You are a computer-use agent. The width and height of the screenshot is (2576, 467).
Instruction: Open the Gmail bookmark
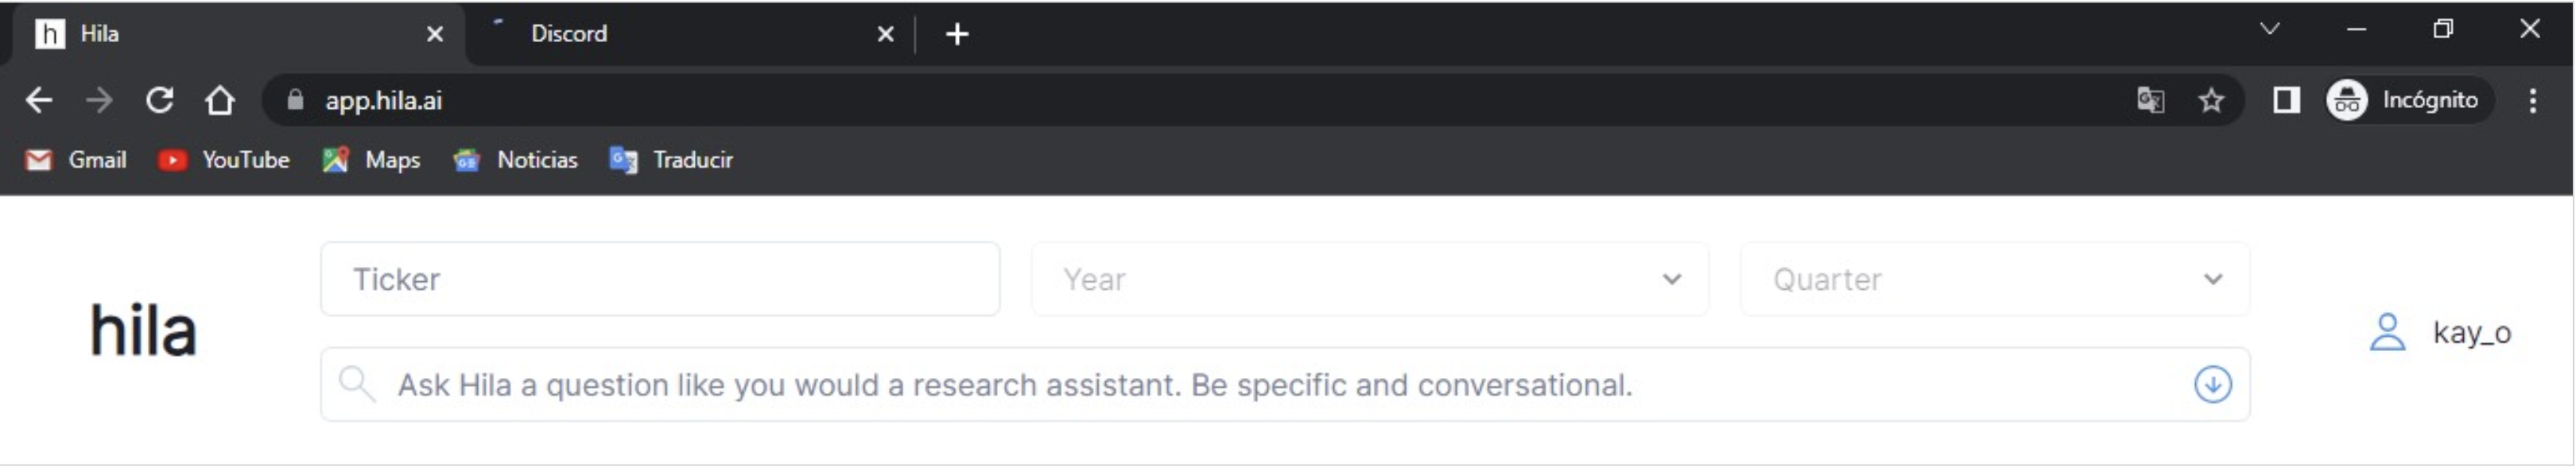[x=77, y=160]
